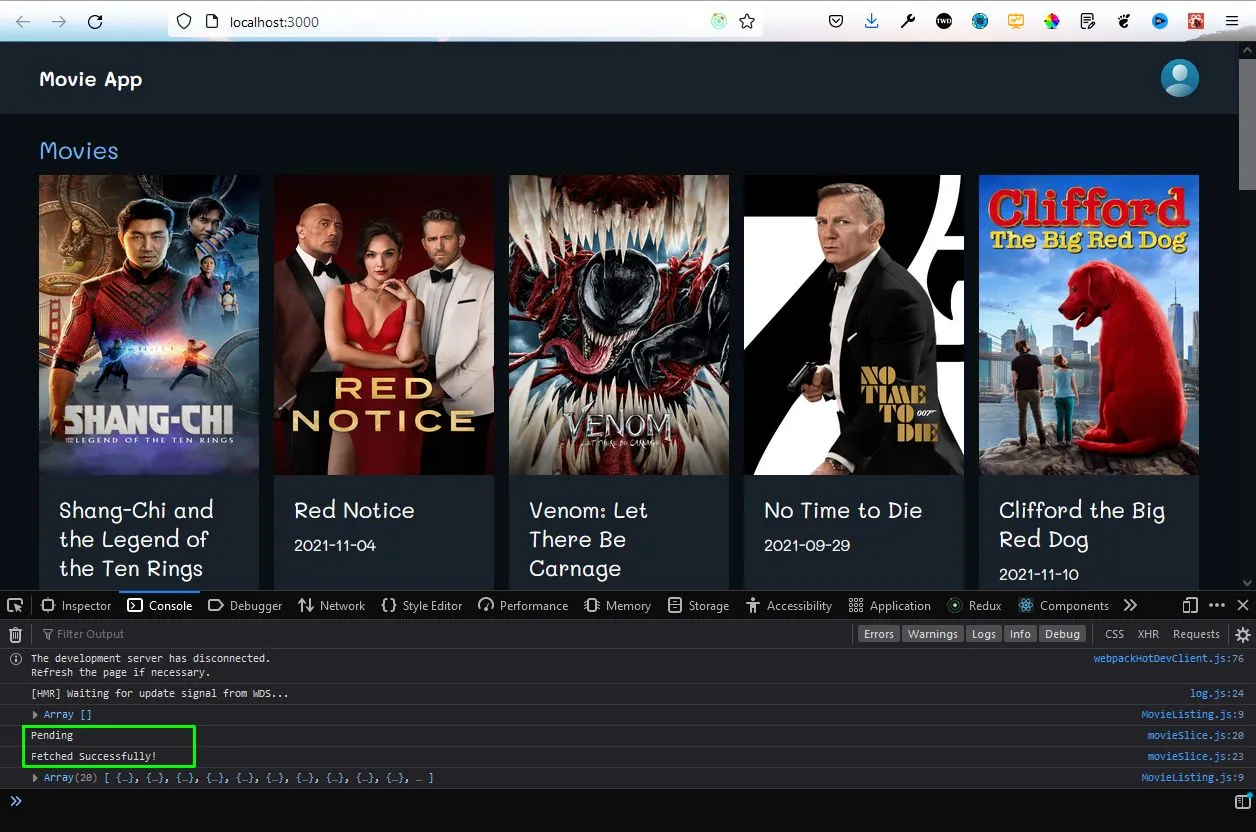This screenshot has height=832, width=1256.
Task: Open MovieListing.js:9 link beside Array(20)
Action: (x=1192, y=778)
